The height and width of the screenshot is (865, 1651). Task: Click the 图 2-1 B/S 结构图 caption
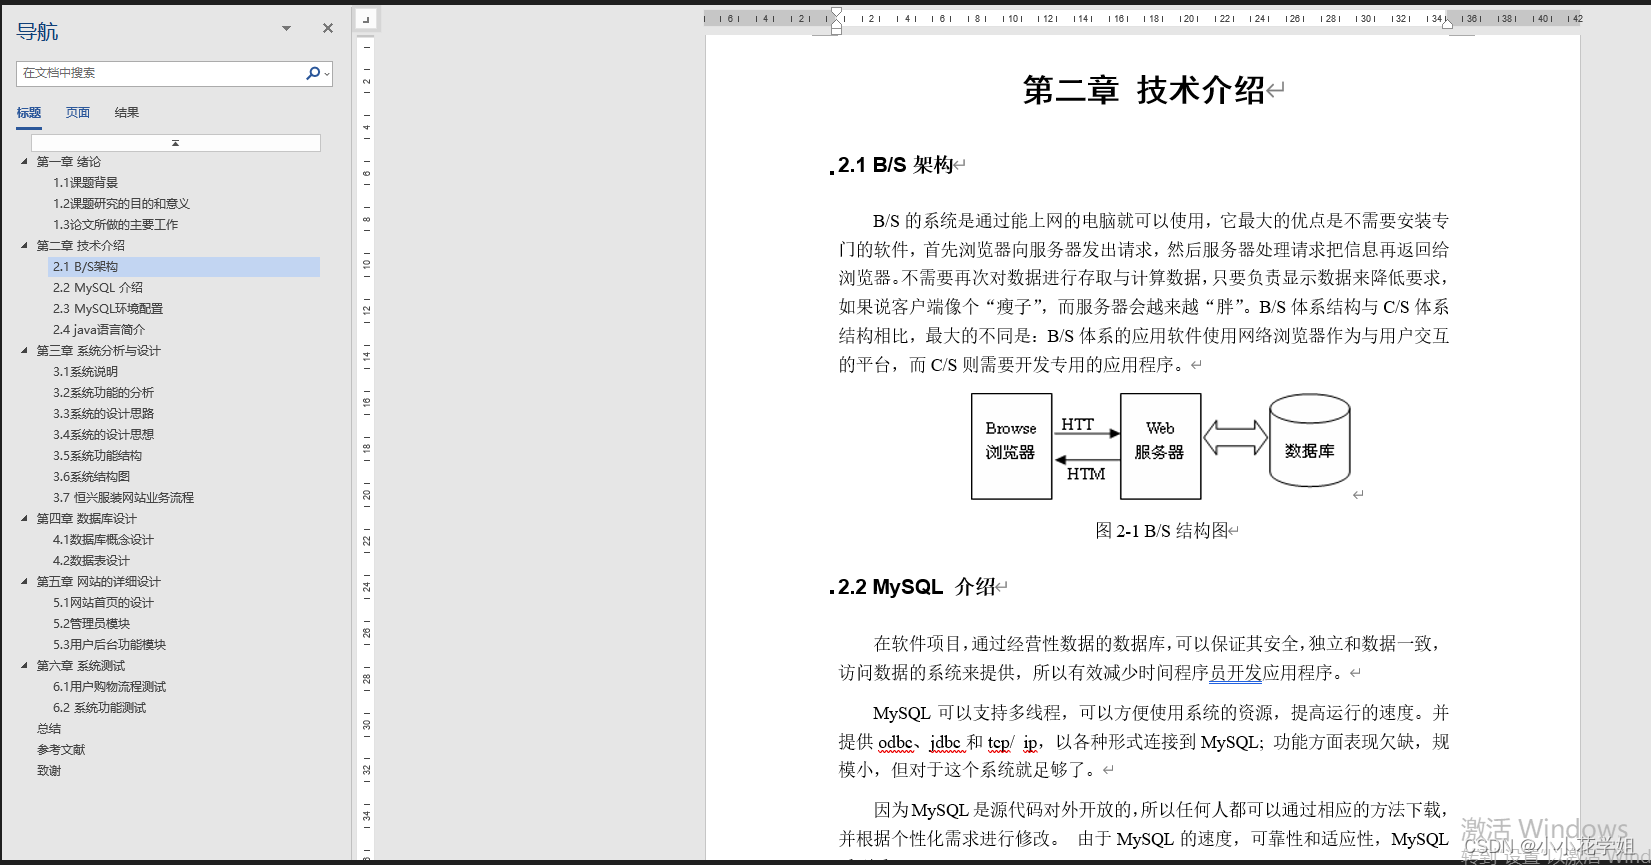(x=1161, y=531)
